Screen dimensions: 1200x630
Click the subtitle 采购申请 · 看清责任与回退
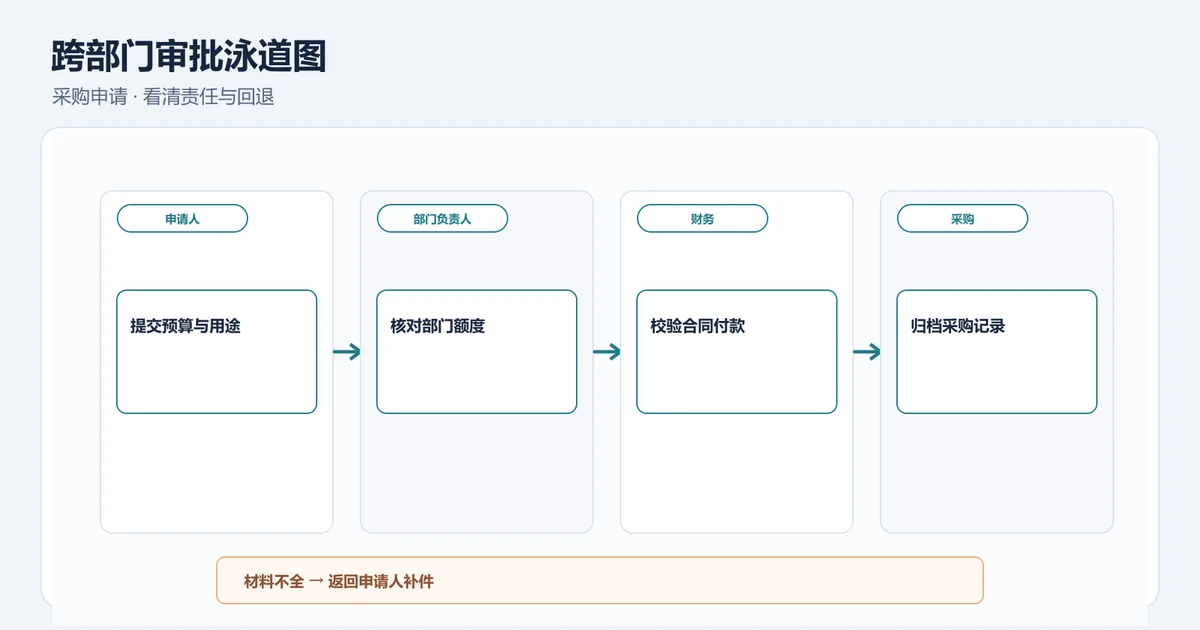pos(163,97)
